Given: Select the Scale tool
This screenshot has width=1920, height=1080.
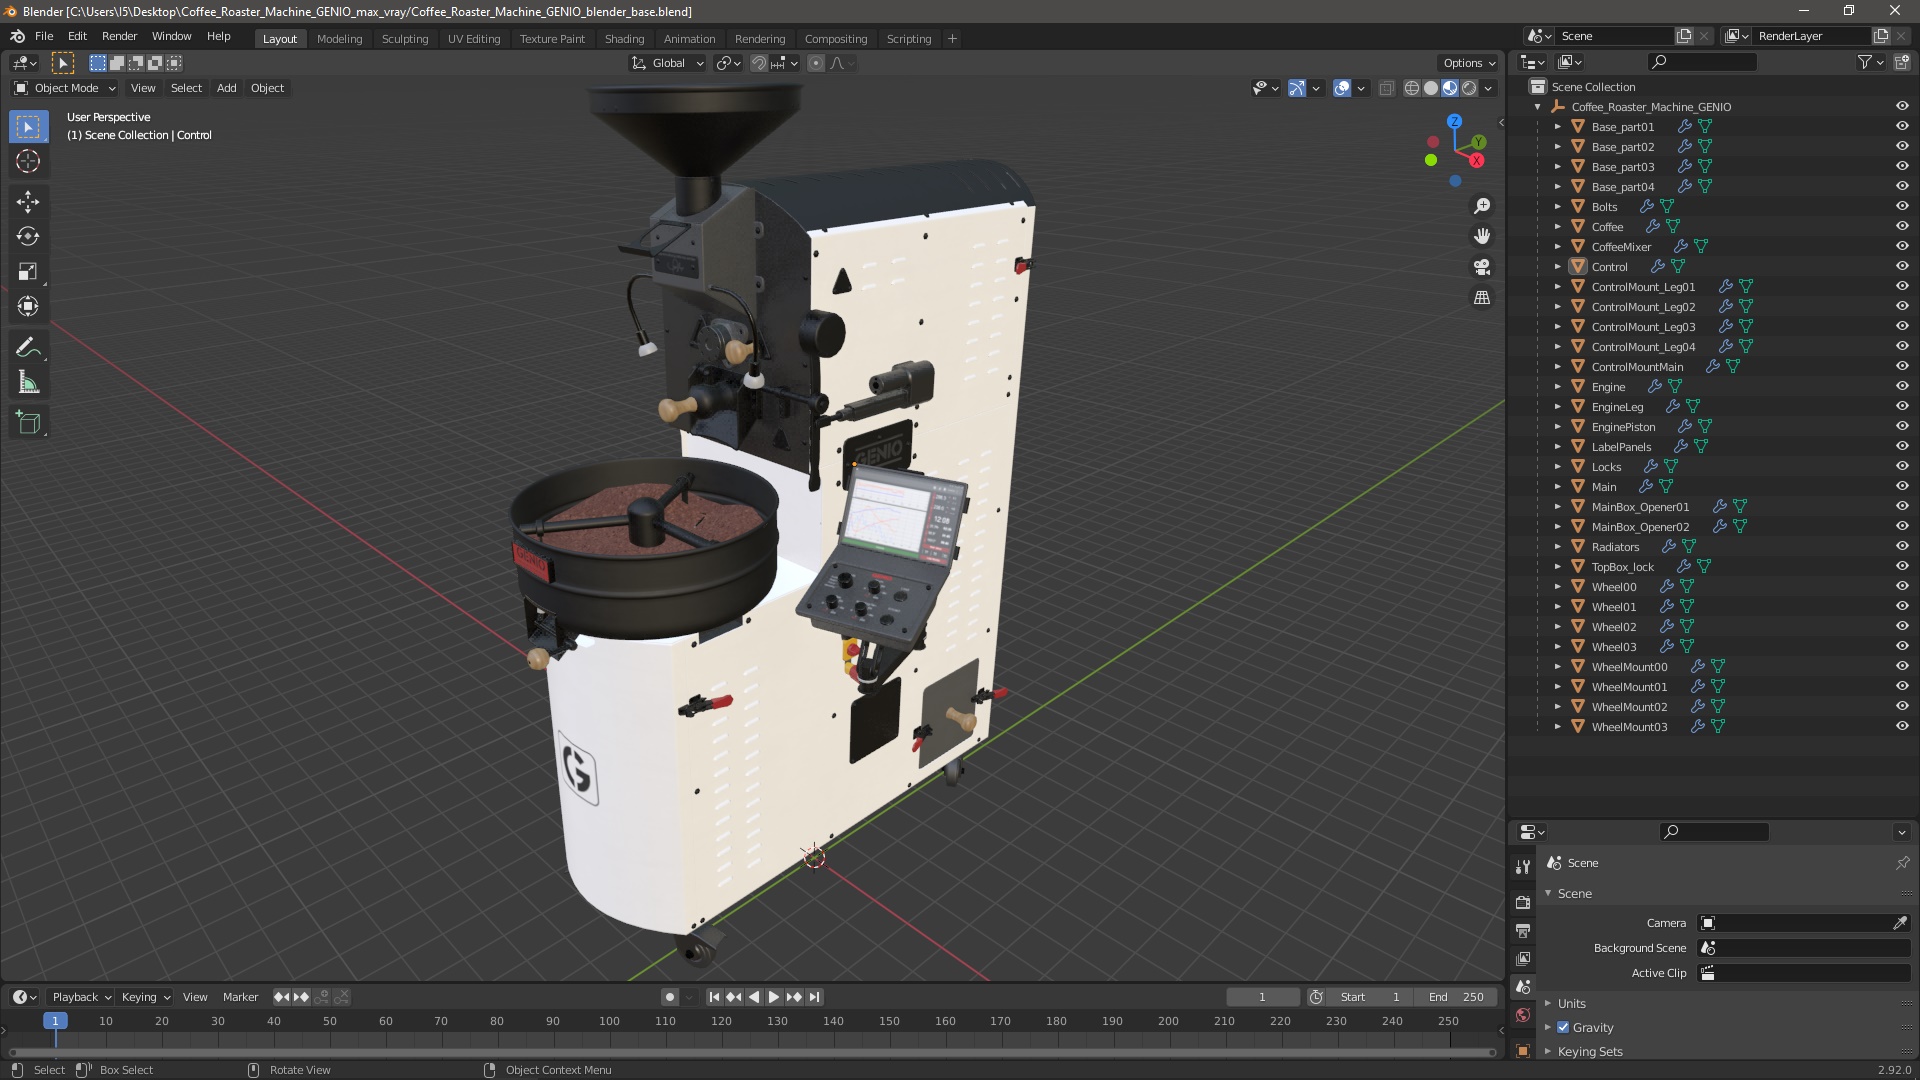Looking at the screenshot, I should click(x=28, y=272).
